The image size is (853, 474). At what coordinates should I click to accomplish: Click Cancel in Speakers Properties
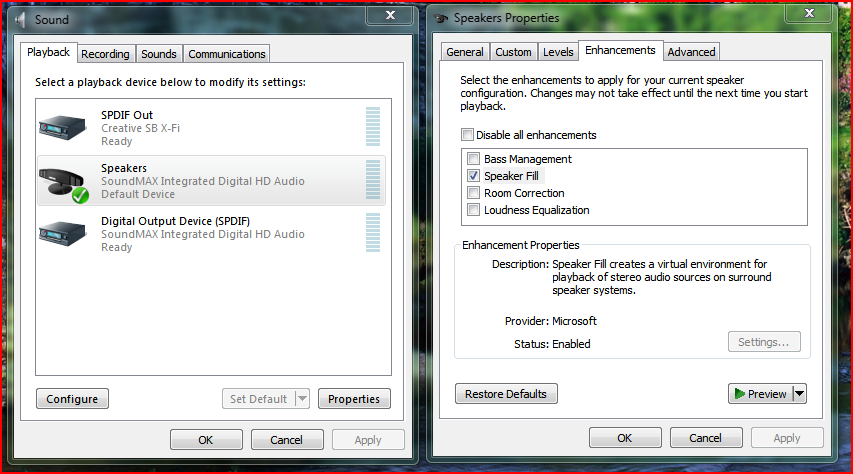tap(706, 438)
